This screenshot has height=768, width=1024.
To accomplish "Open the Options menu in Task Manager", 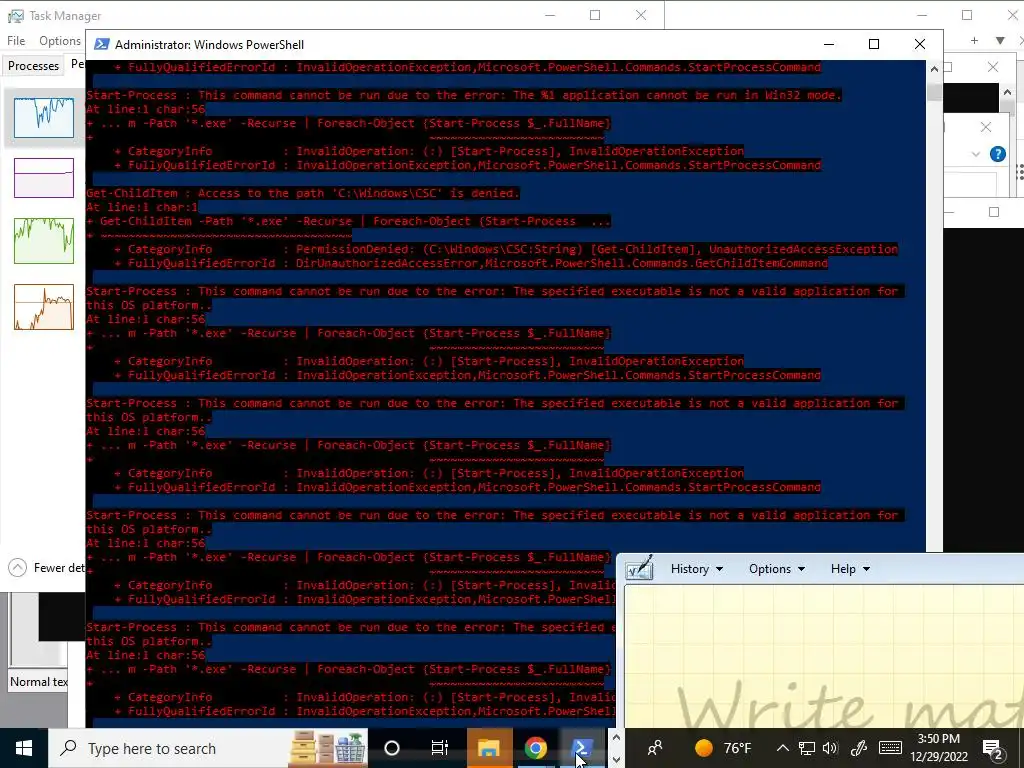I will [x=60, y=40].
